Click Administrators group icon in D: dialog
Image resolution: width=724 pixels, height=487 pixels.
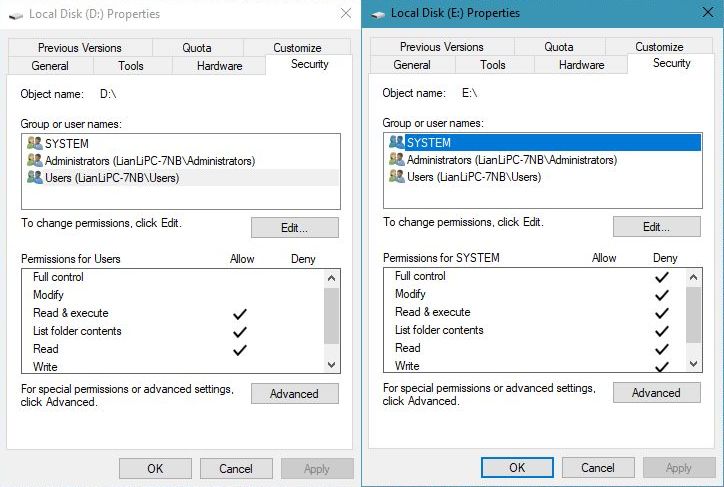tap(35, 160)
